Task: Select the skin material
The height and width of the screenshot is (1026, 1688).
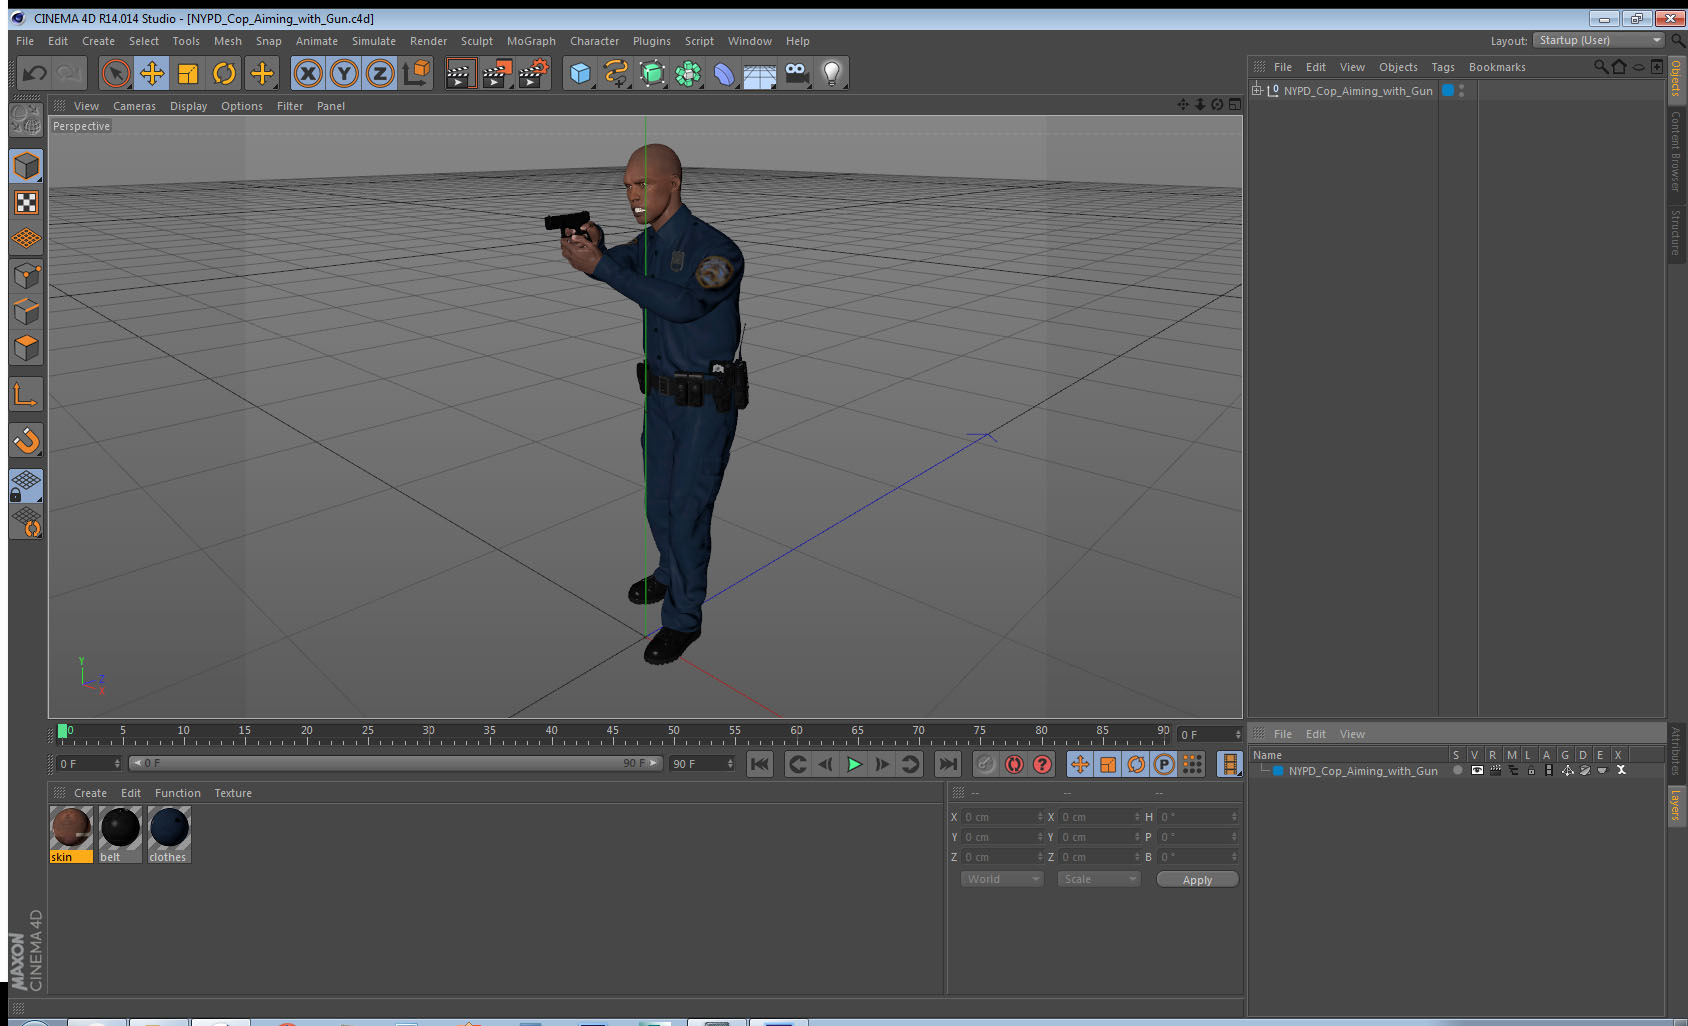Action: click(x=71, y=834)
